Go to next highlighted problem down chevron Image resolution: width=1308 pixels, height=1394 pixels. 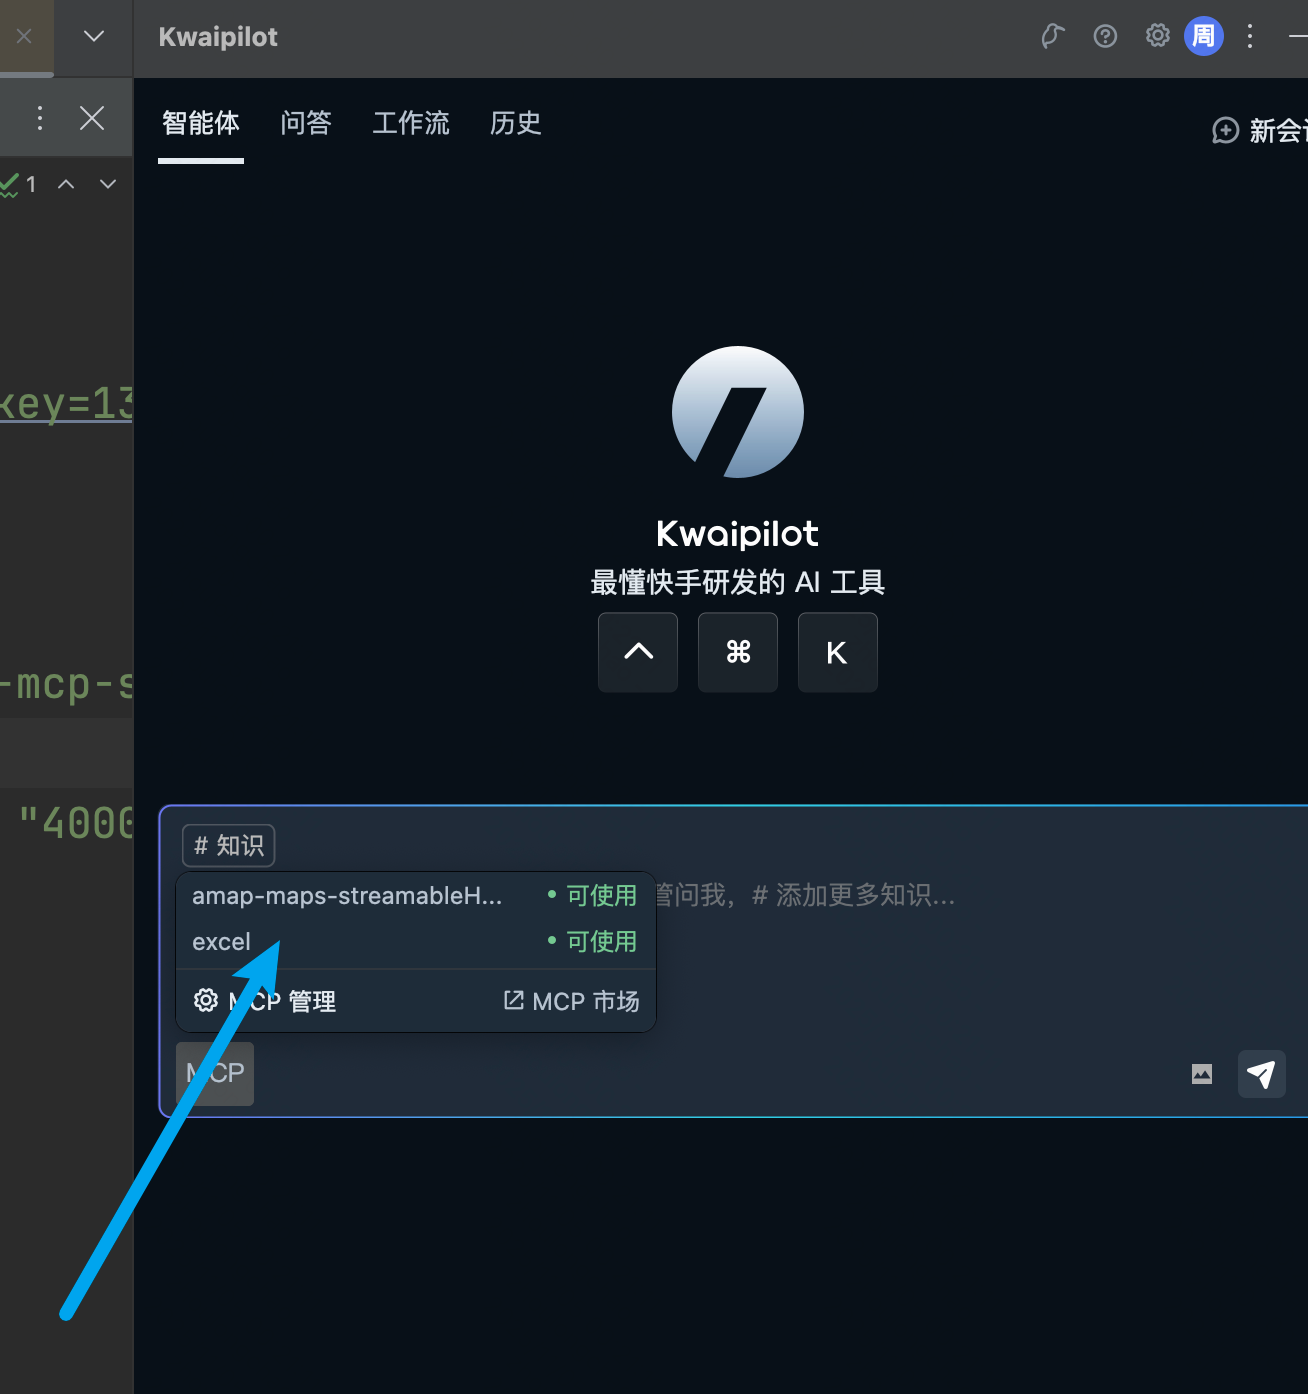108,184
